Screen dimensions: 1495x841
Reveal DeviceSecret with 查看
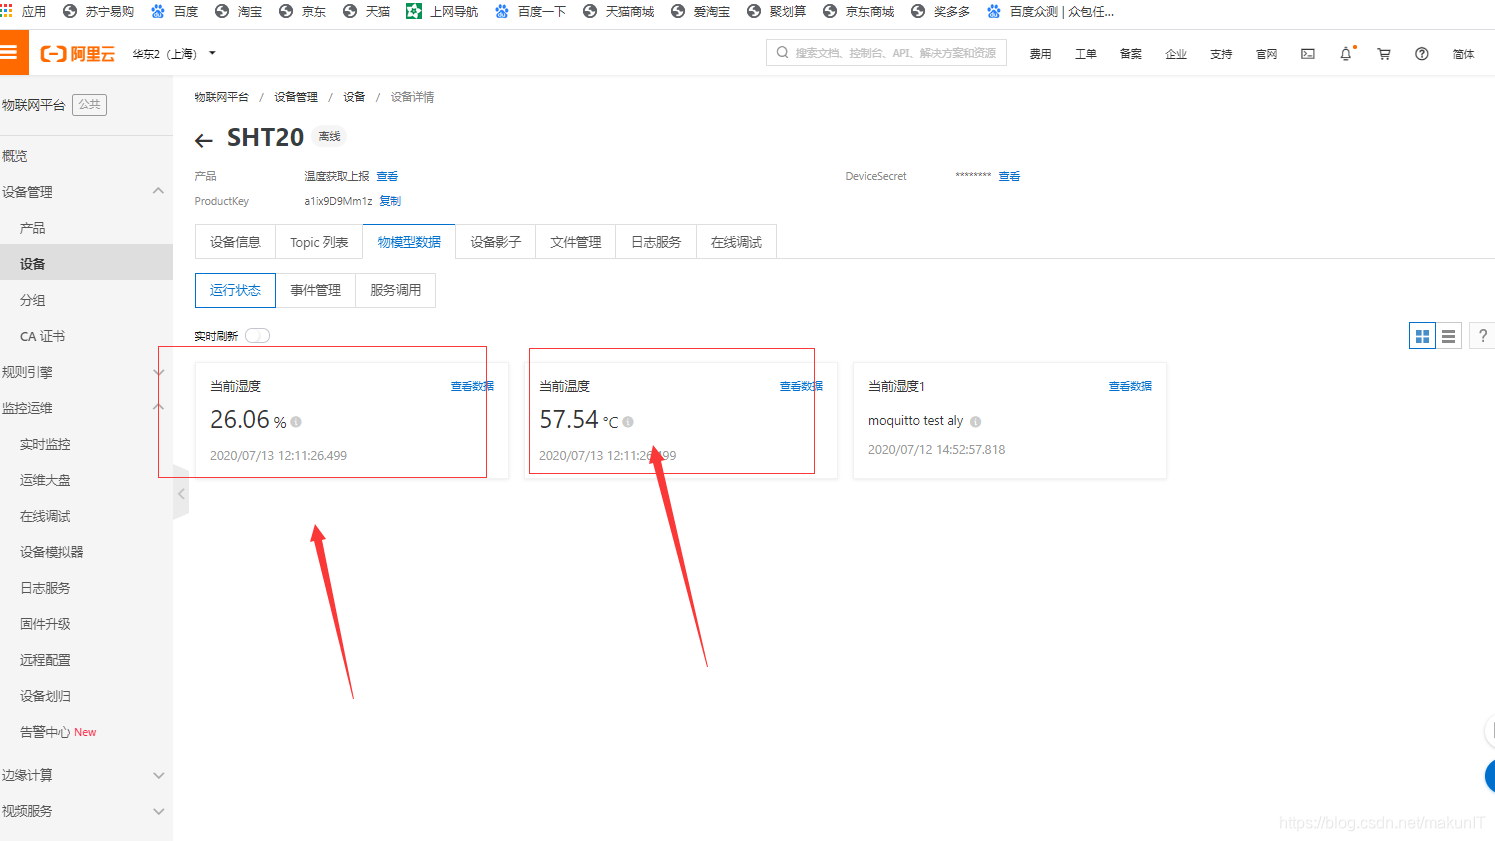click(x=1009, y=176)
